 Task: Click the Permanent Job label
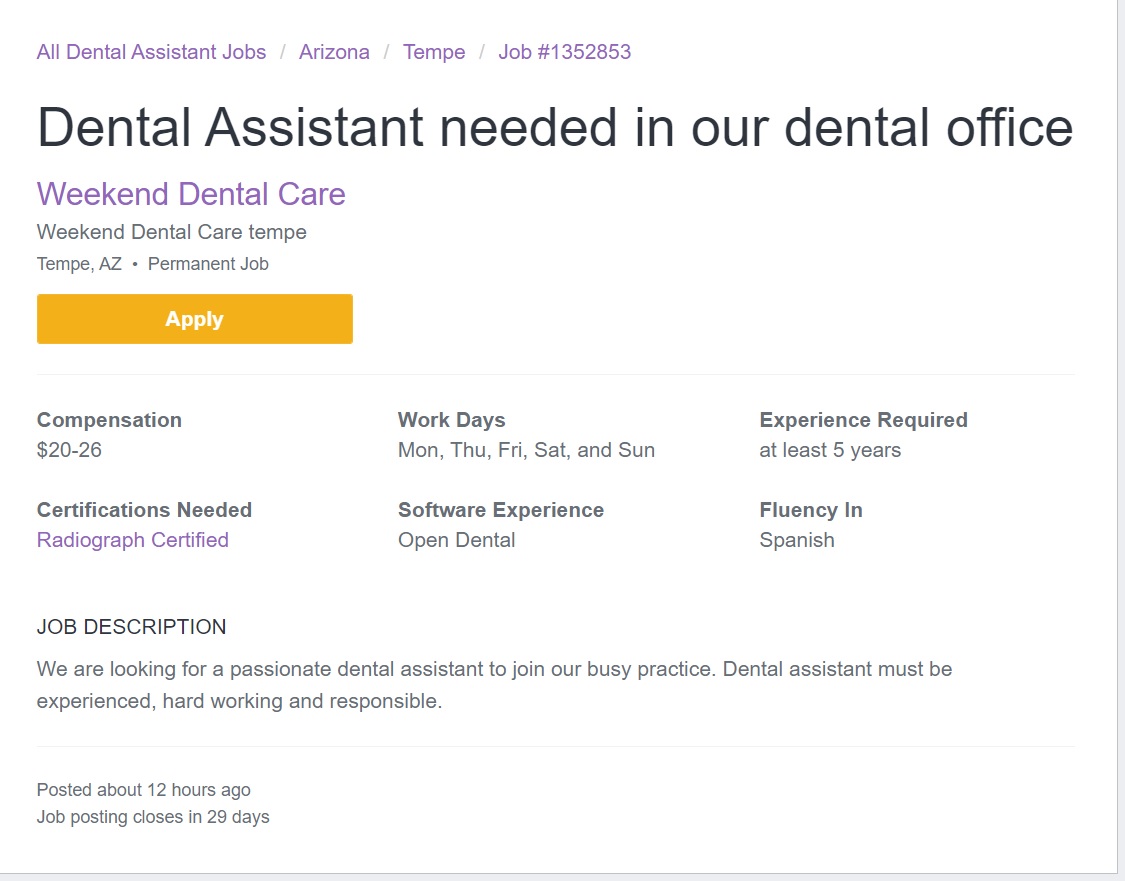(x=208, y=264)
